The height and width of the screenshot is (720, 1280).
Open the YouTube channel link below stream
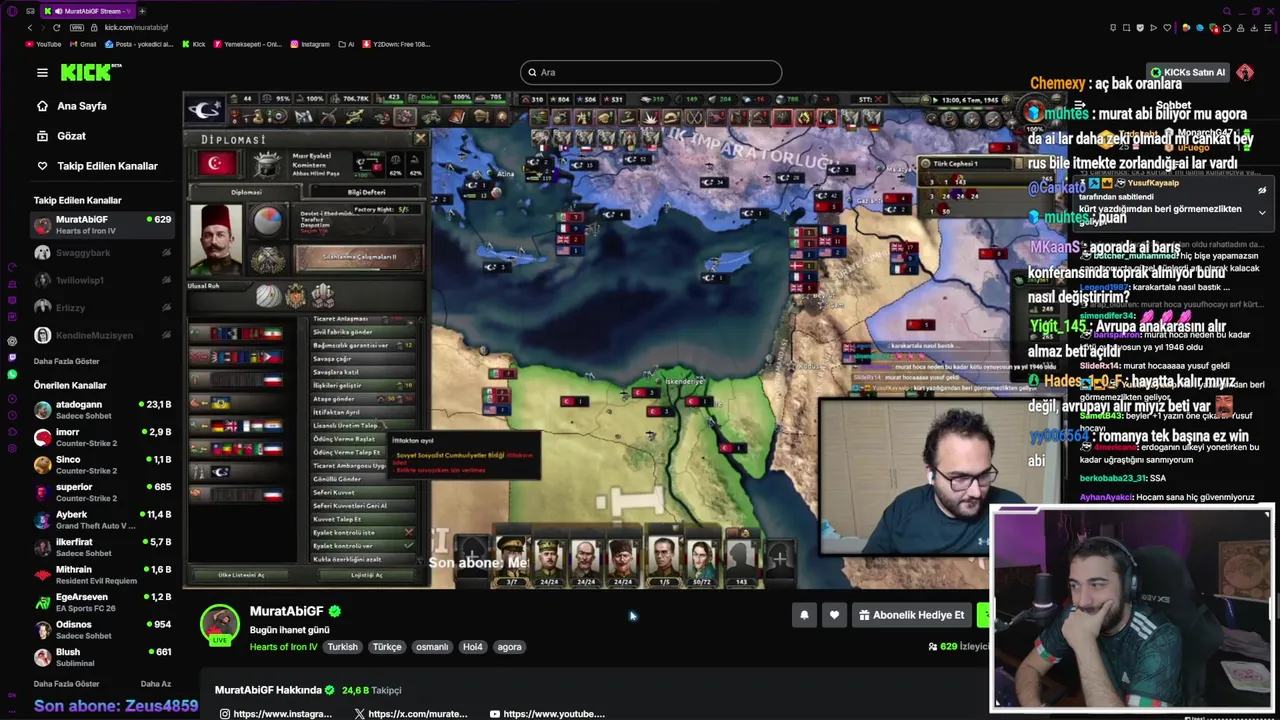(547, 714)
